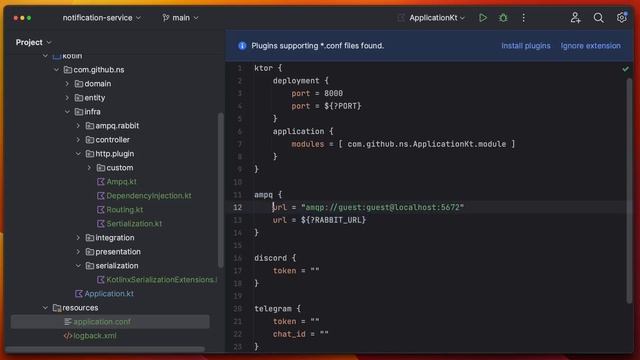Open Ampq.kt file
Image resolution: width=640 pixels, height=360 pixels.
[121, 182]
